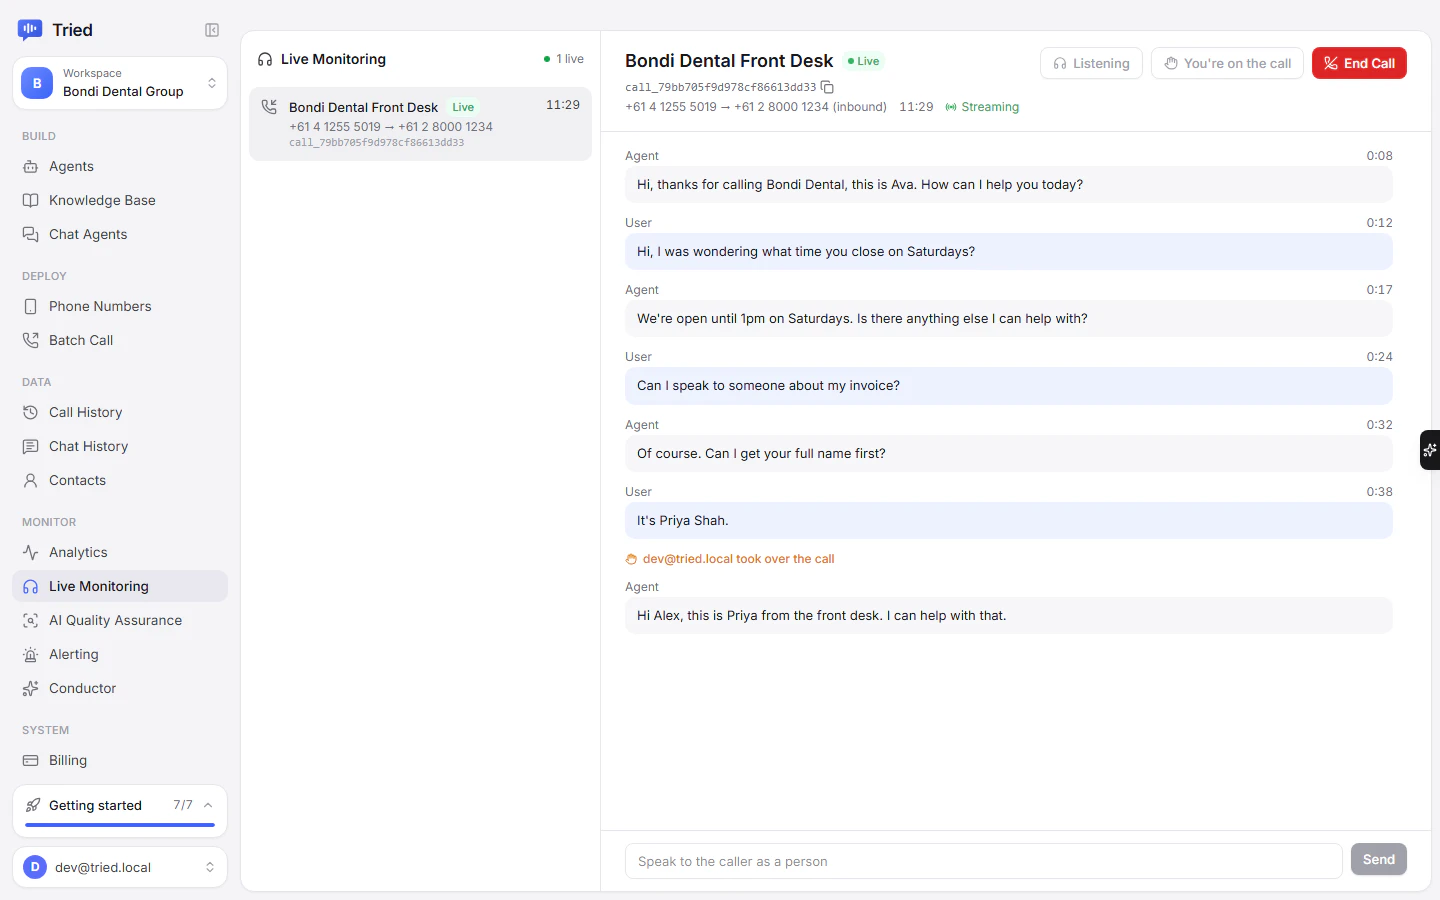Go to Billing
This screenshot has width=1440, height=900.
click(120, 760)
